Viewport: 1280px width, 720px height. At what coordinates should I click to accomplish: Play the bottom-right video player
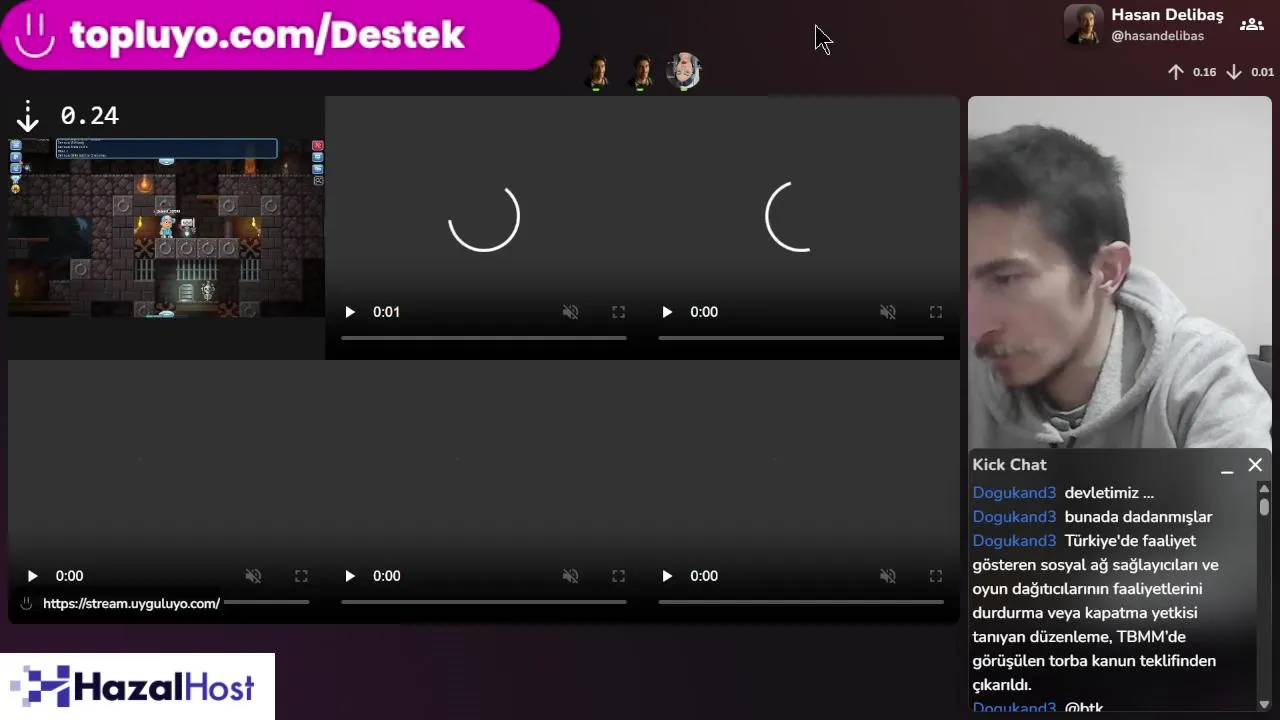pyautogui.click(x=667, y=576)
